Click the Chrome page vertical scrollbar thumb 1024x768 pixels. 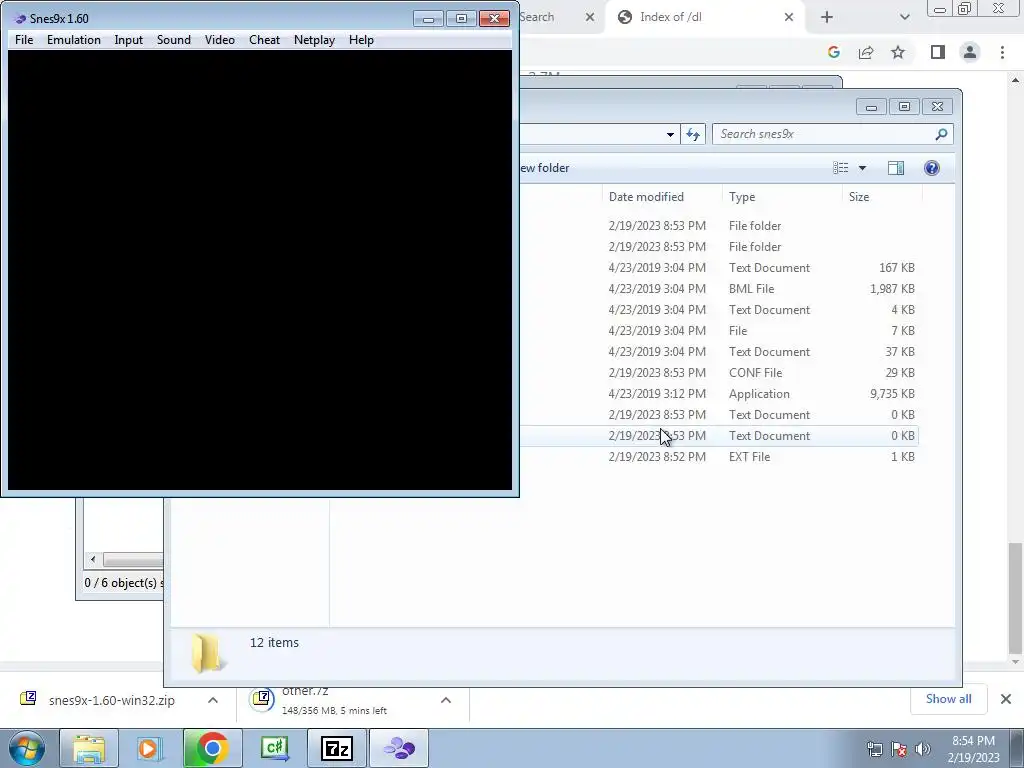(1015, 598)
